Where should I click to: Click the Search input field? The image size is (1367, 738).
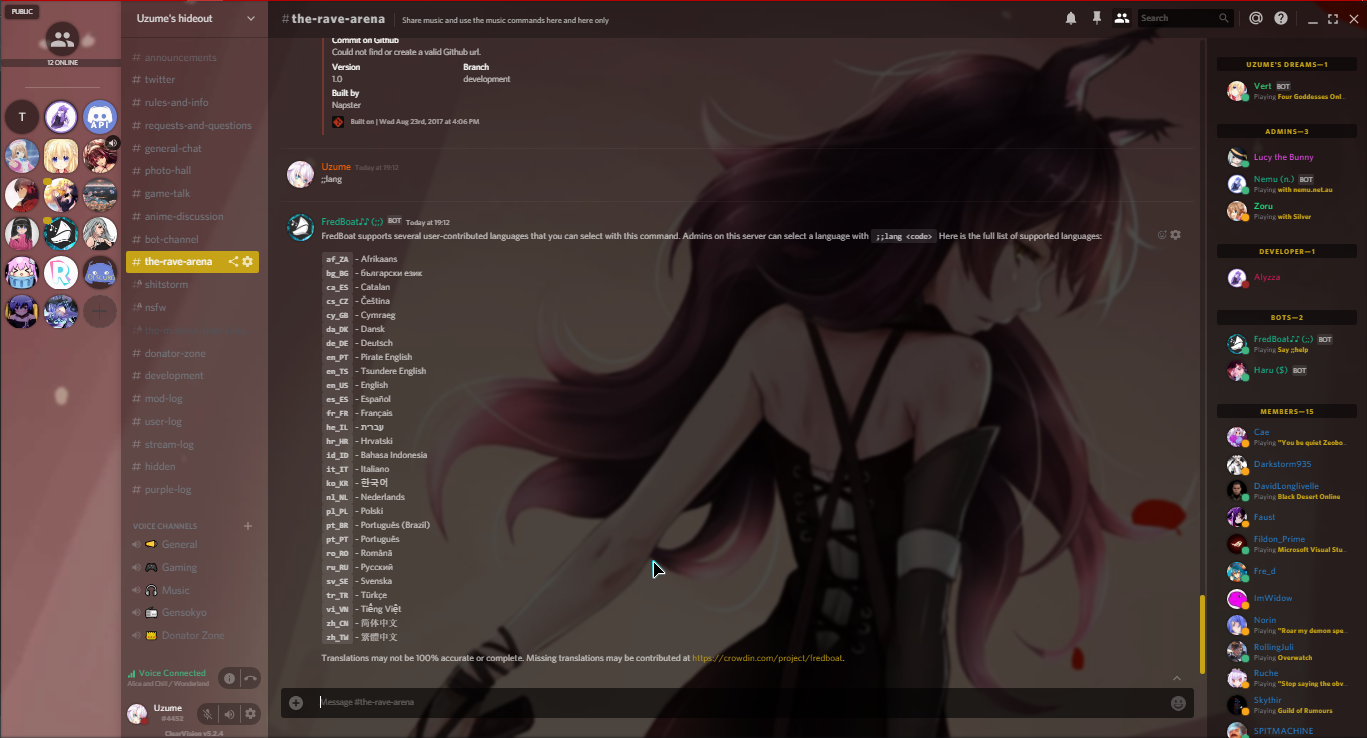pos(1178,18)
